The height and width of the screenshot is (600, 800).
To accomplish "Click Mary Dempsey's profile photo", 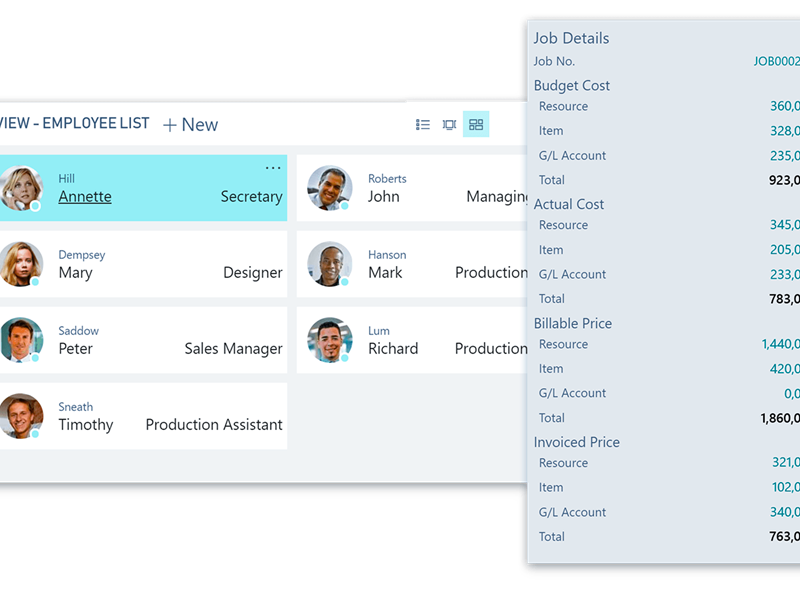I will point(21,264).
